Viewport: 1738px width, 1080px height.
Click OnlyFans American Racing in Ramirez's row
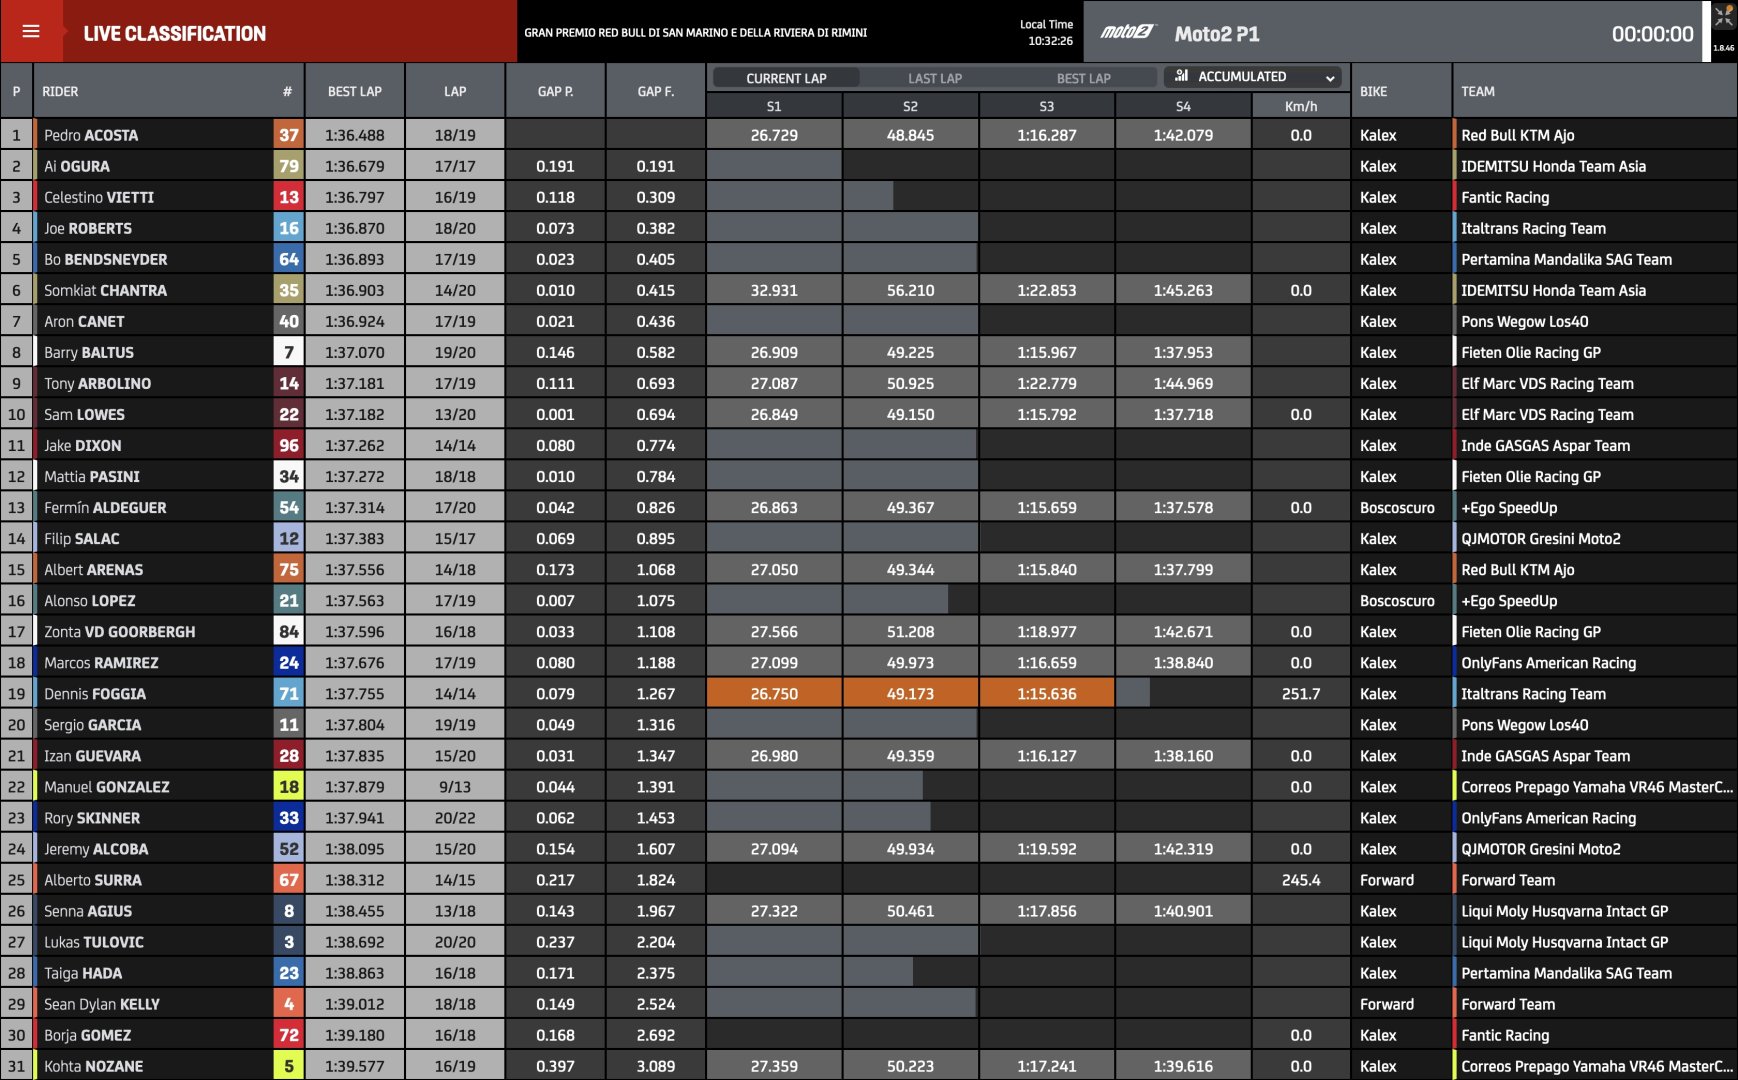tap(1548, 662)
